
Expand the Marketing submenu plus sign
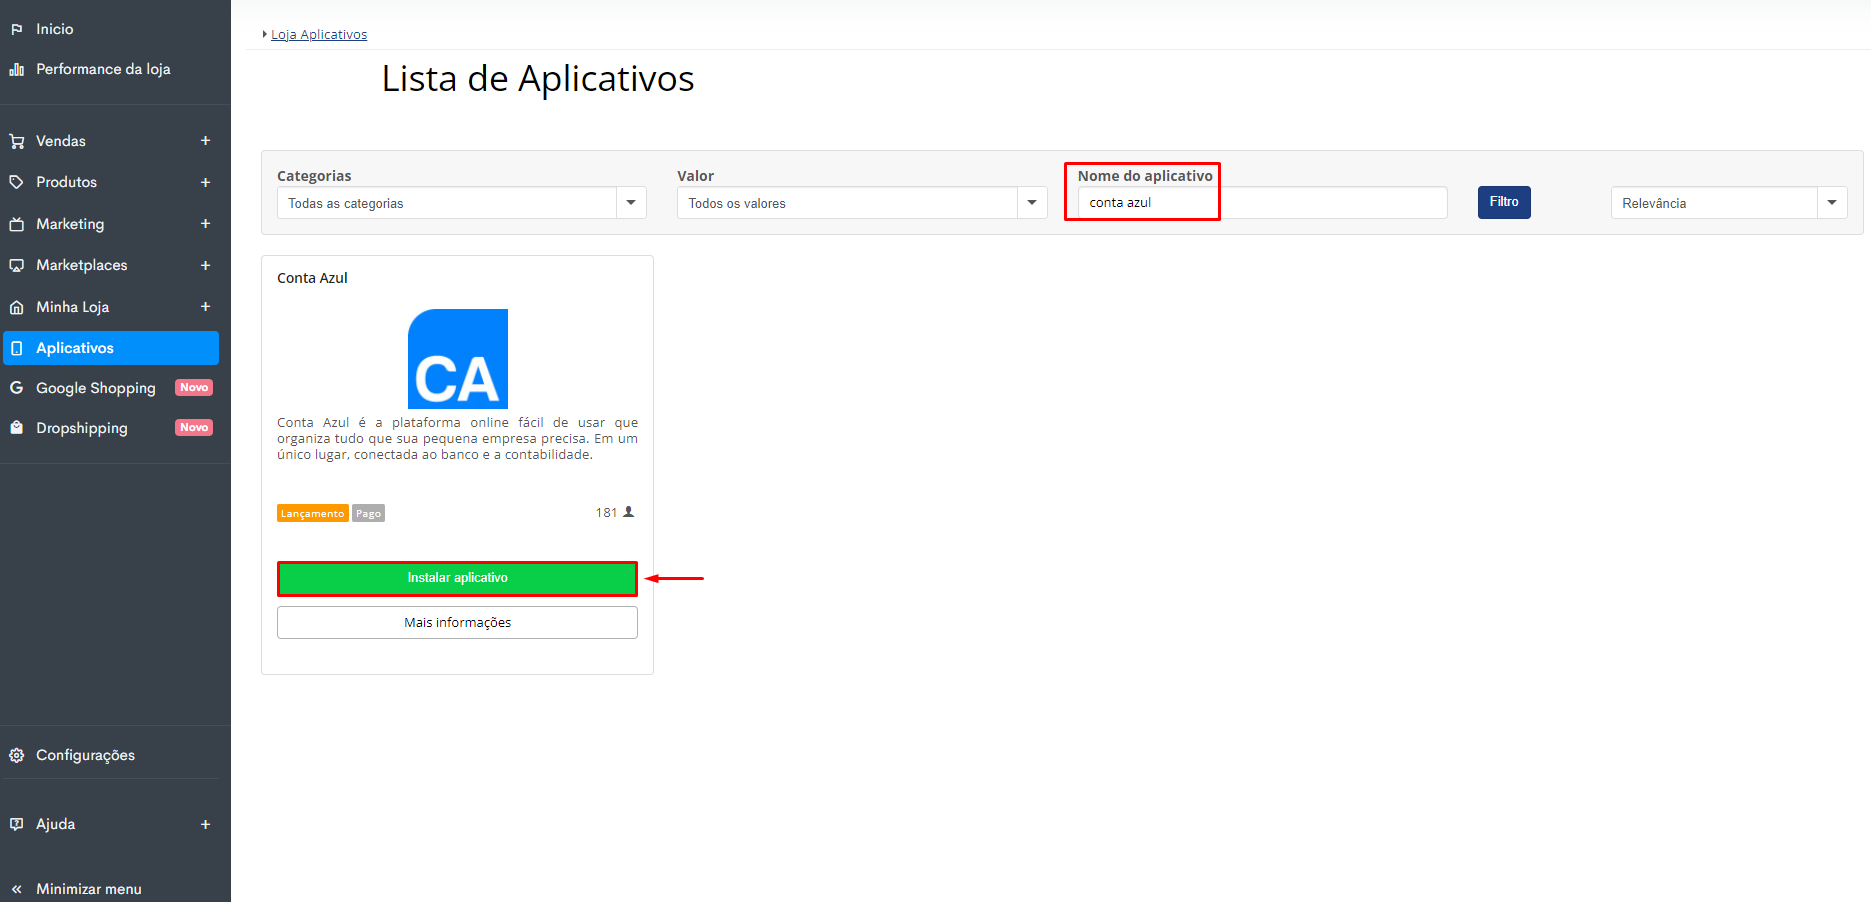(205, 224)
